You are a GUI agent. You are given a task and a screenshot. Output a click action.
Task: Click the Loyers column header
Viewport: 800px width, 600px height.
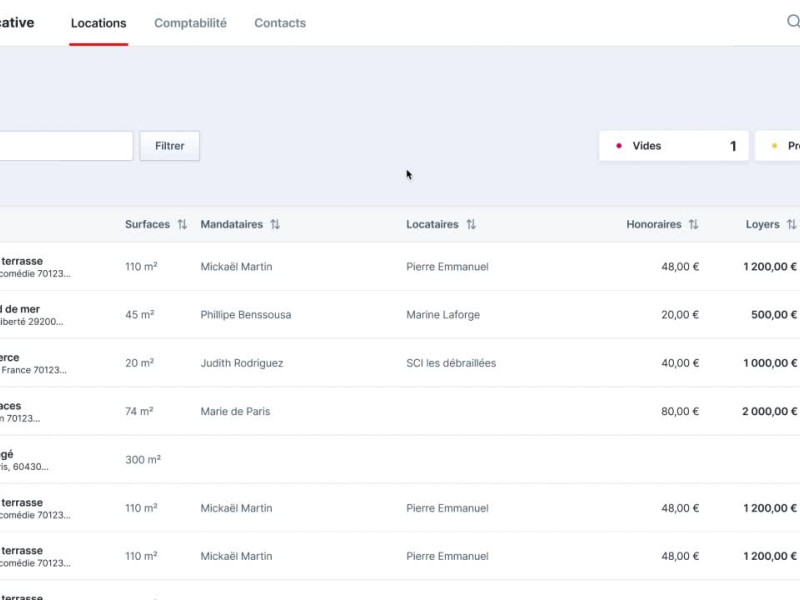pyautogui.click(x=762, y=224)
